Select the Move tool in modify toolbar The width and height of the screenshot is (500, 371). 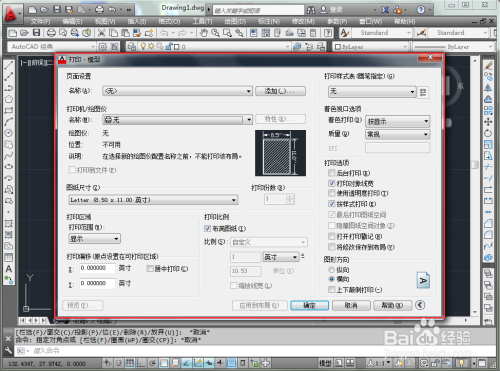coord(488,122)
